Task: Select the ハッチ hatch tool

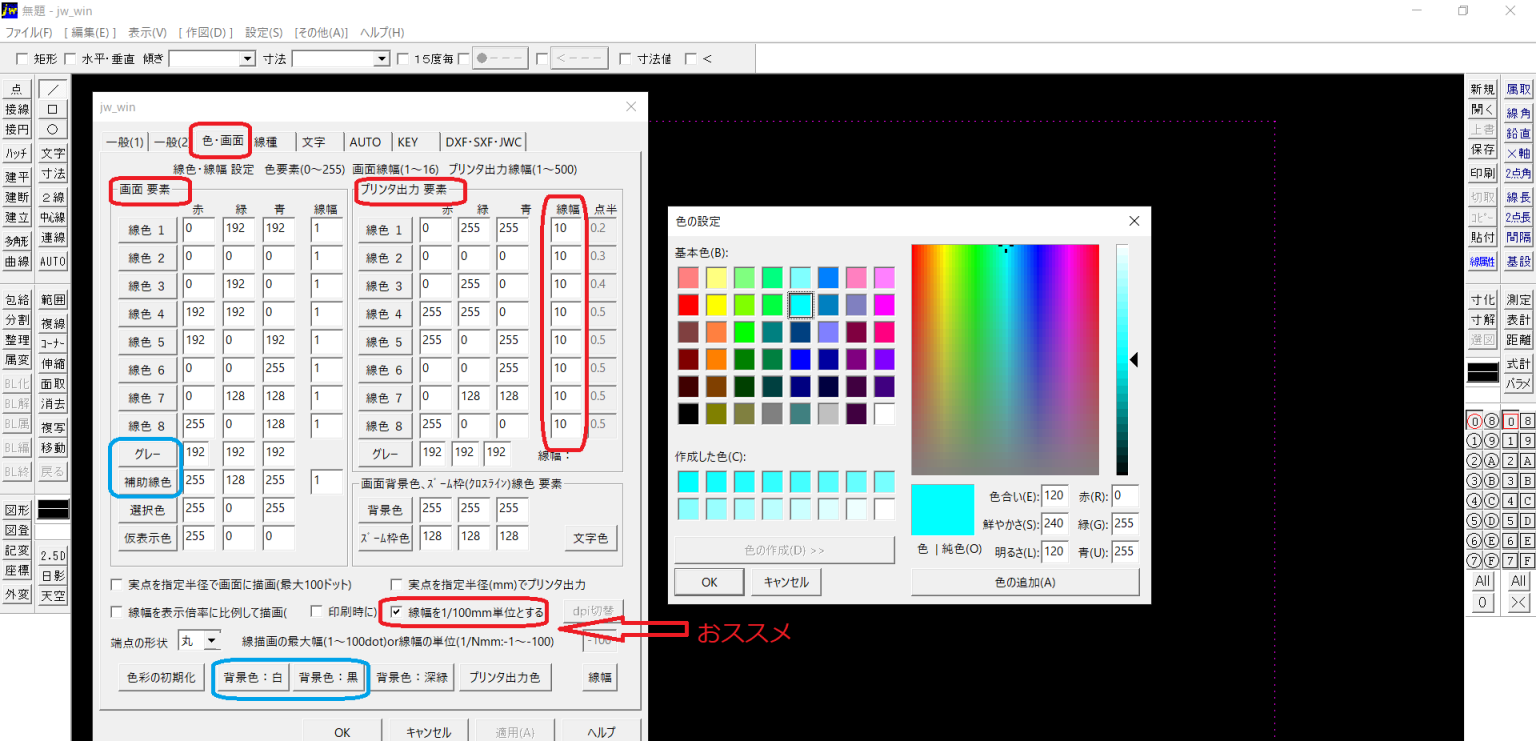Action: click(17, 153)
